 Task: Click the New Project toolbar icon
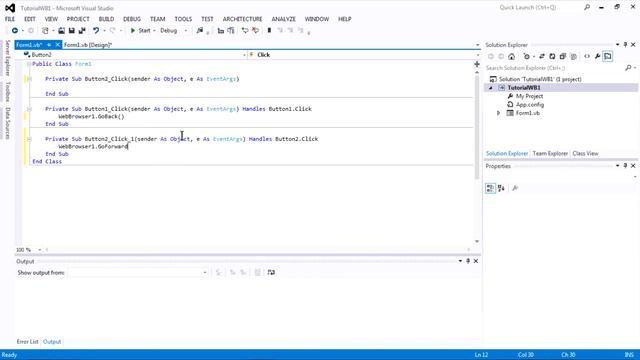pos(45,31)
